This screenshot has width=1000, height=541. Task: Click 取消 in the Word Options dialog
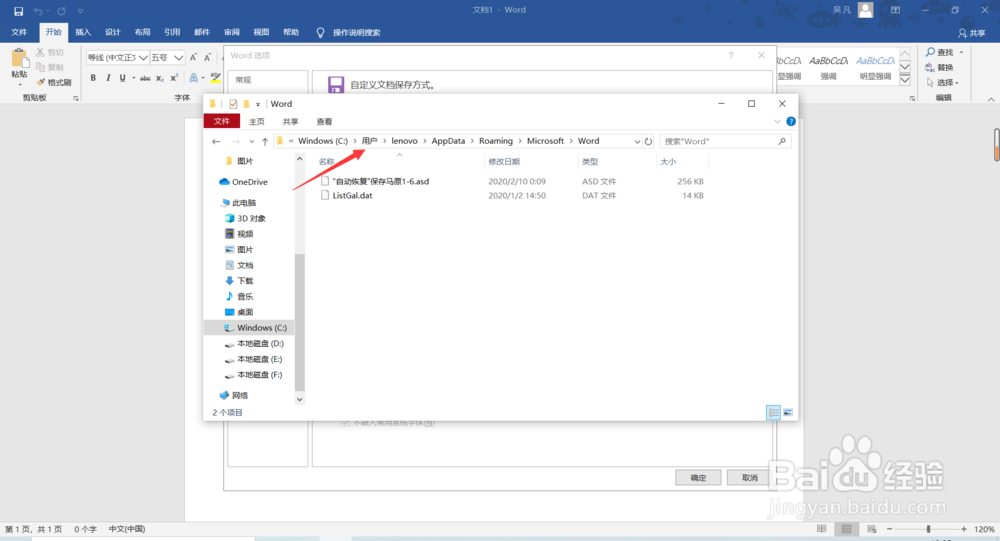pyautogui.click(x=750, y=477)
